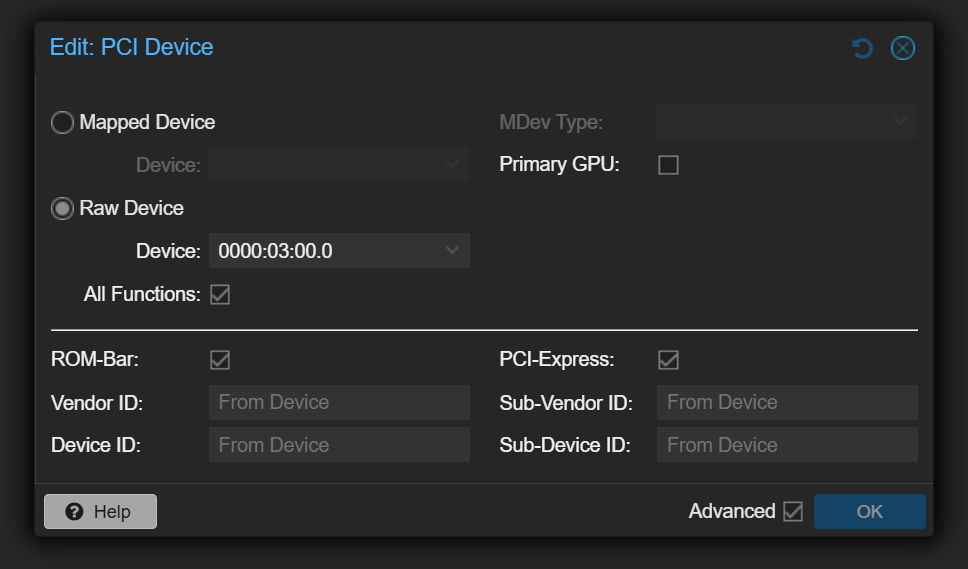Expand the Mapped Device selection dropdown
The image size is (968, 569).
point(338,165)
